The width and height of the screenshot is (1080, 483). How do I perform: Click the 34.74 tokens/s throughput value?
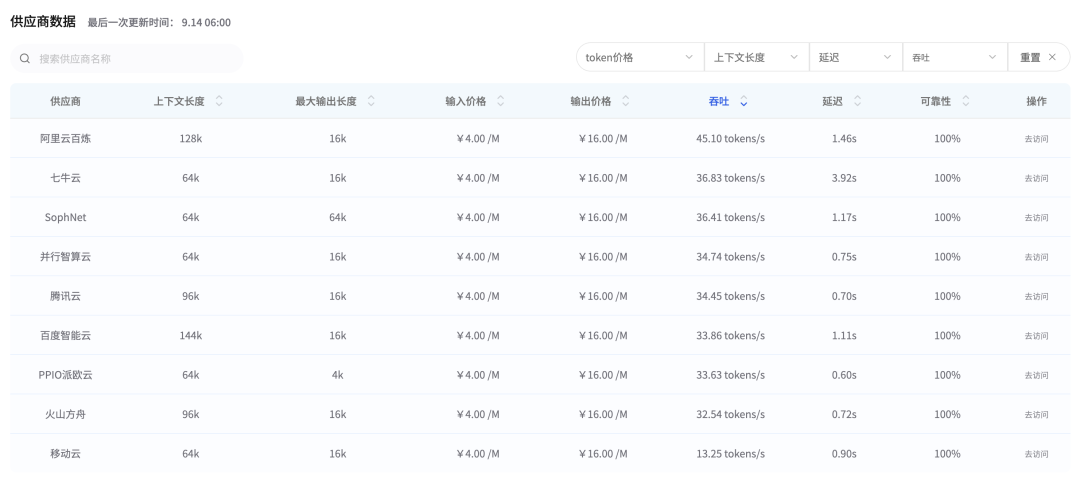[731, 256]
